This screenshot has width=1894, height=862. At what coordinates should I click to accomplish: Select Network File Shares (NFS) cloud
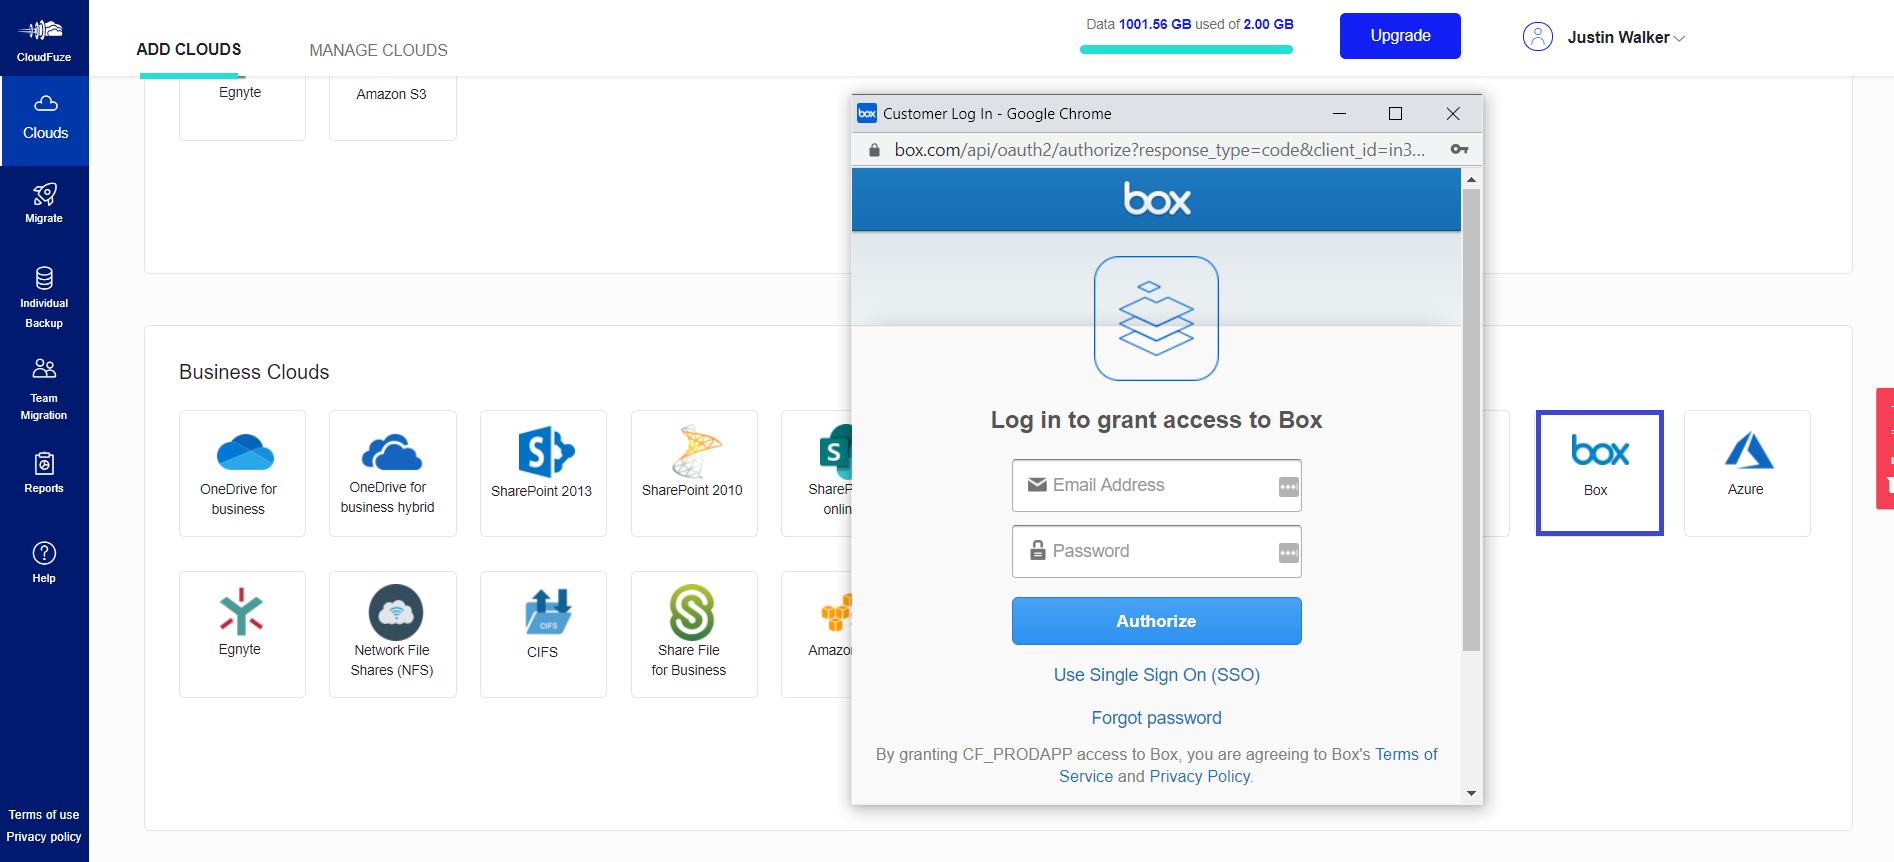(x=393, y=634)
